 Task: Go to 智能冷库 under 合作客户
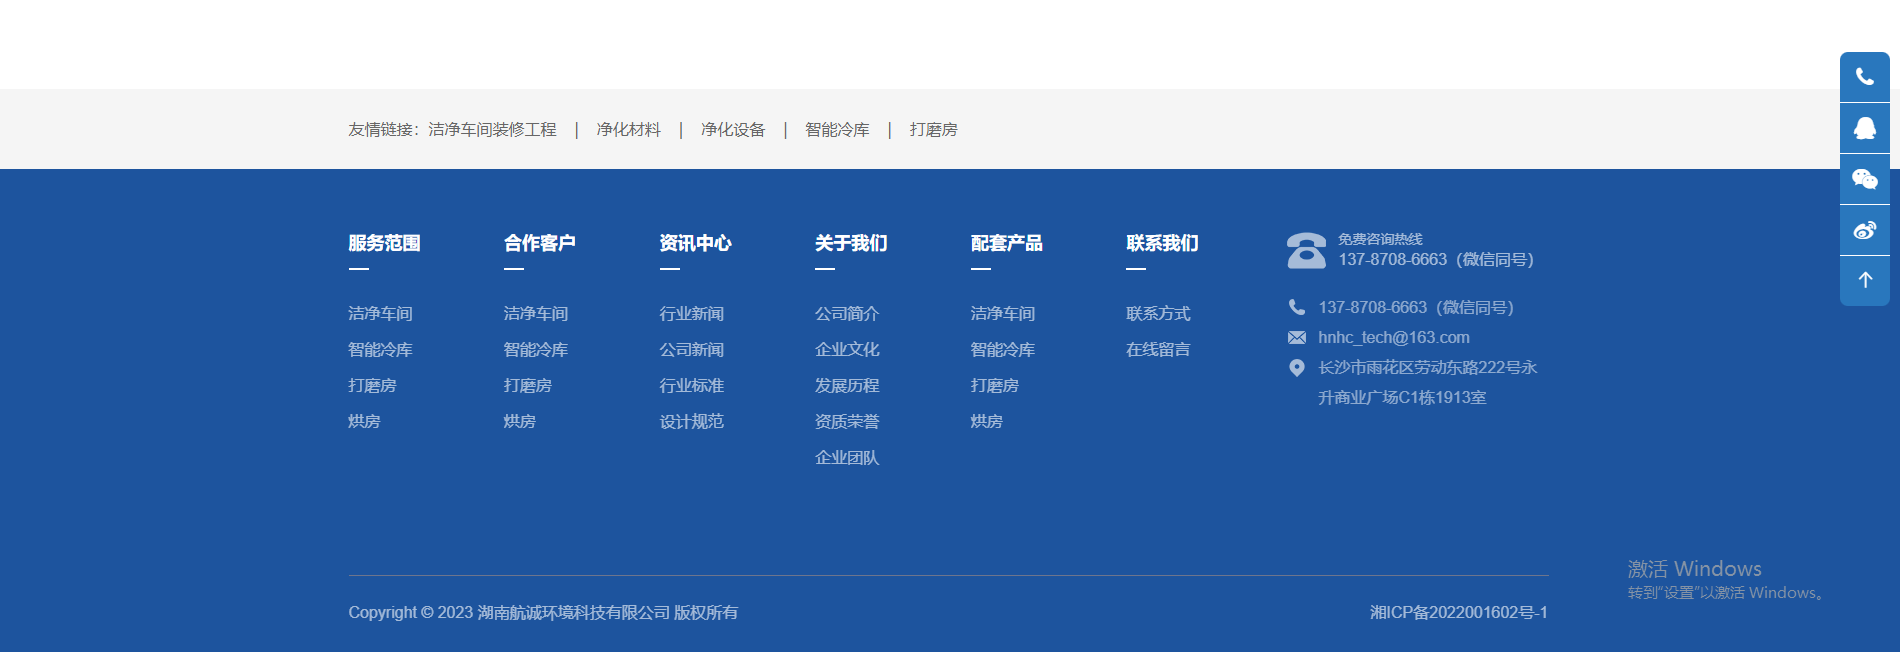536,350
